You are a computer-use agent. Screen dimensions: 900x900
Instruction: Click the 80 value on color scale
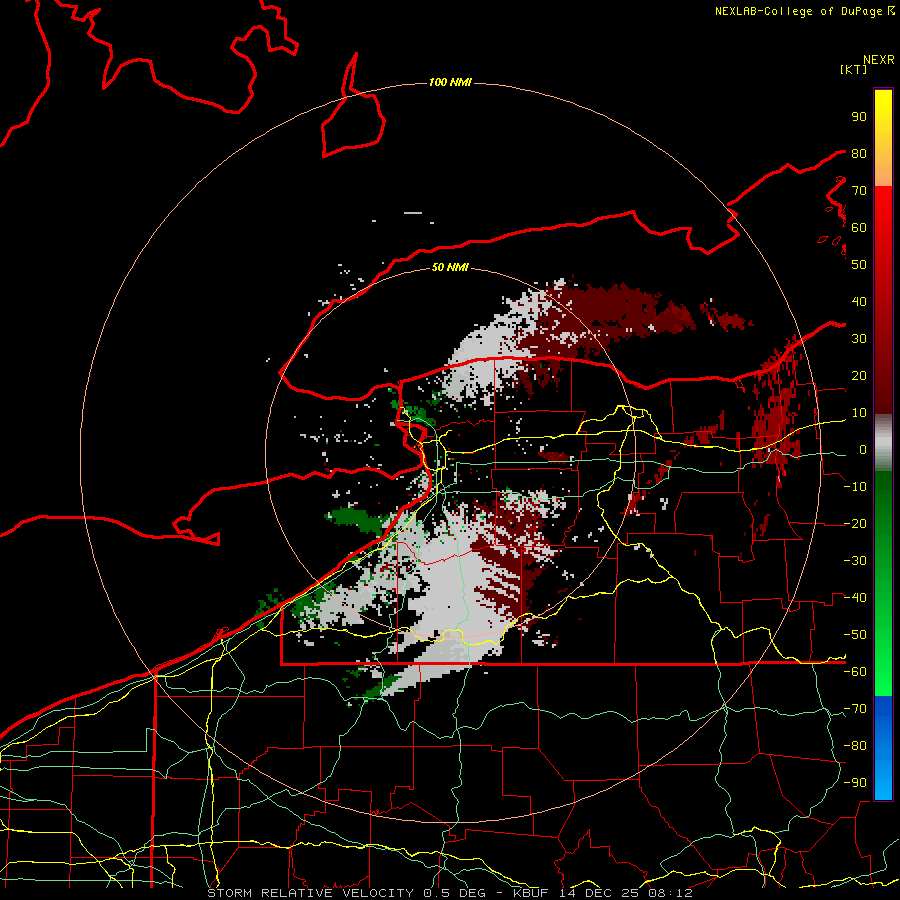pyautogui.click(x=859, y=154)
